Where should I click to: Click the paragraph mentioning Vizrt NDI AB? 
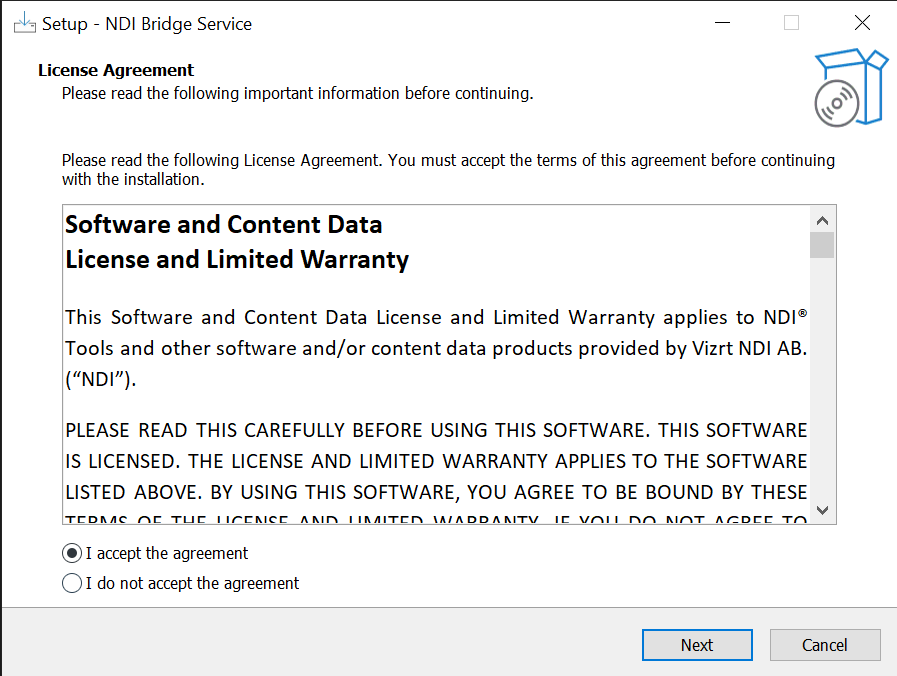point(436,348)
